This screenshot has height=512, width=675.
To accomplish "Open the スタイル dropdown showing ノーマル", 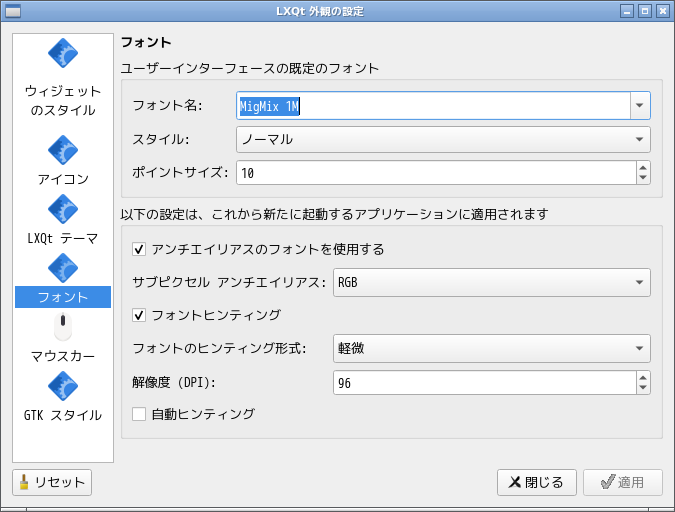I will pos(444,140).
